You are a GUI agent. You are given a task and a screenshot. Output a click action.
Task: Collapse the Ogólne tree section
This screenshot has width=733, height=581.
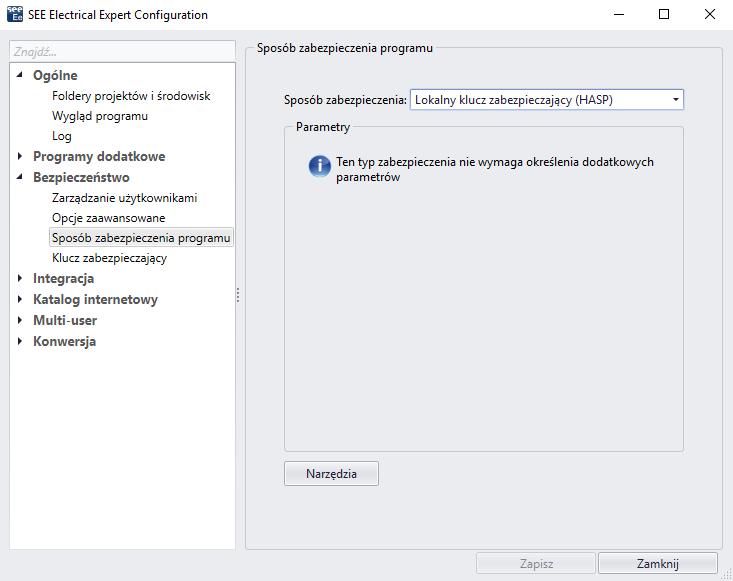[20, 75]
